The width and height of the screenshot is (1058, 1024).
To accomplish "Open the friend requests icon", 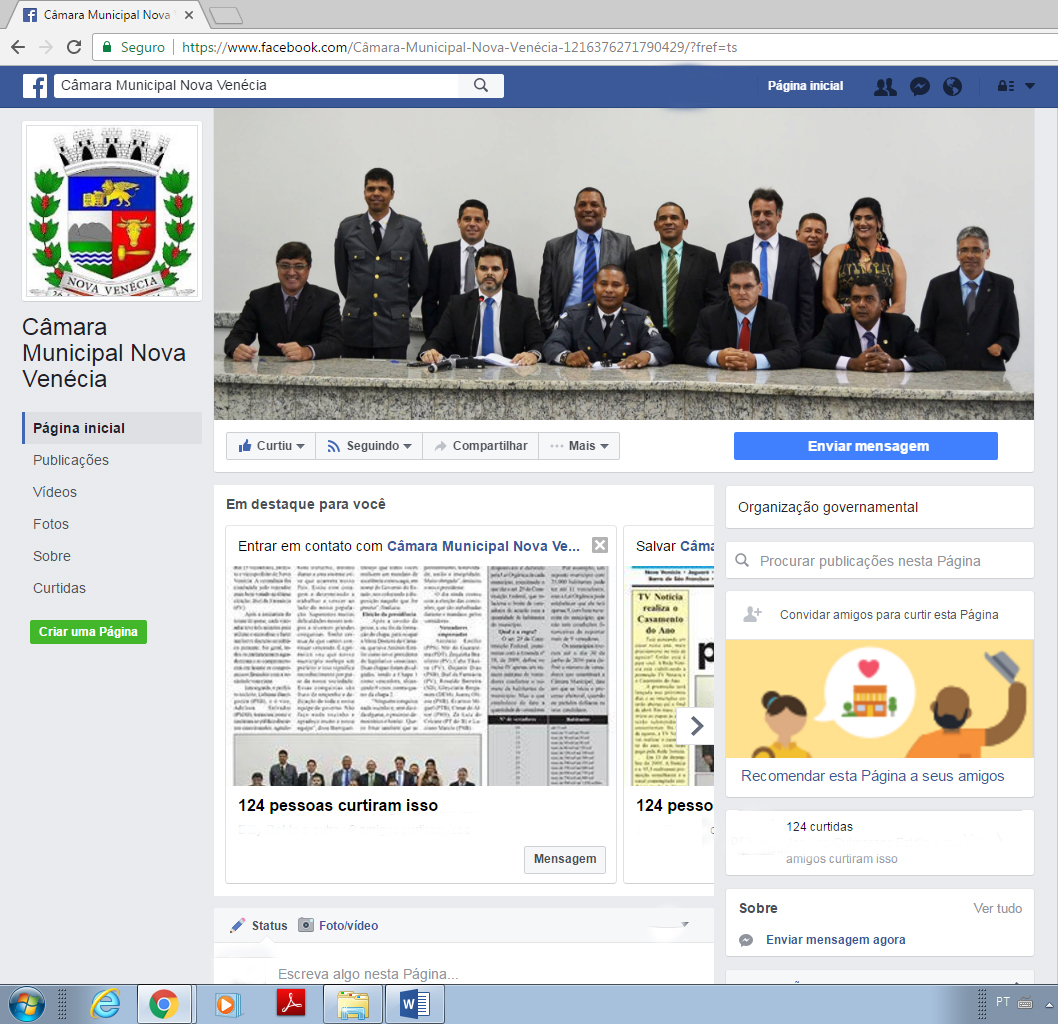I will tap(885, 86).
